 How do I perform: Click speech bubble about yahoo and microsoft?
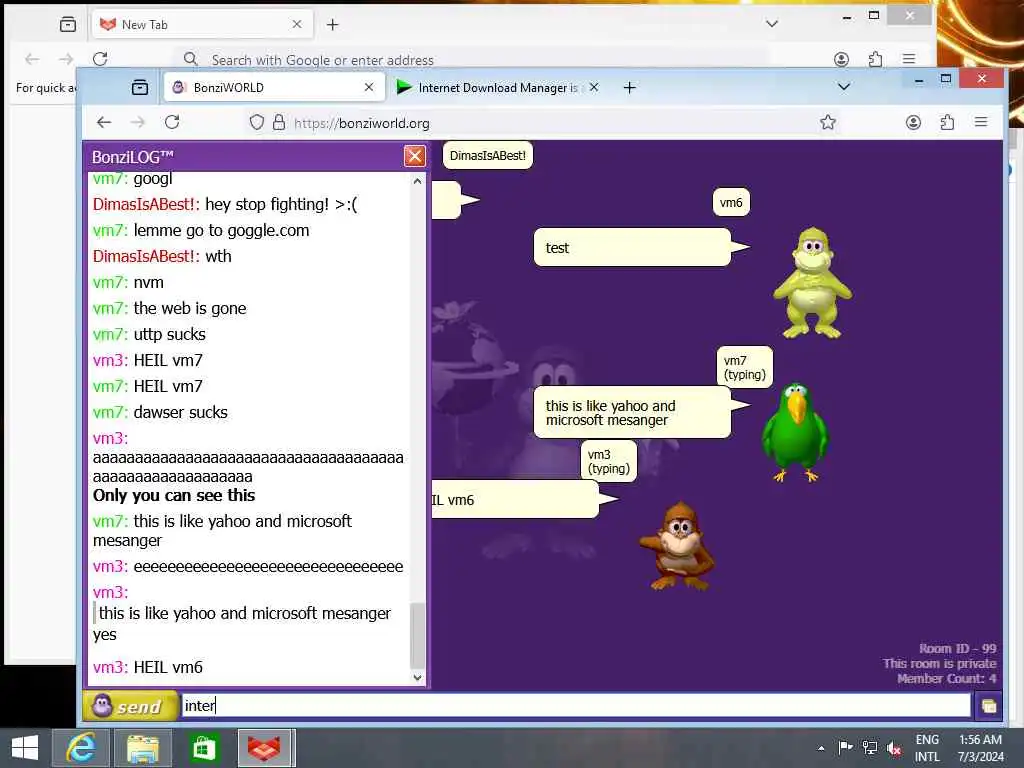click(x=632, y=413)
